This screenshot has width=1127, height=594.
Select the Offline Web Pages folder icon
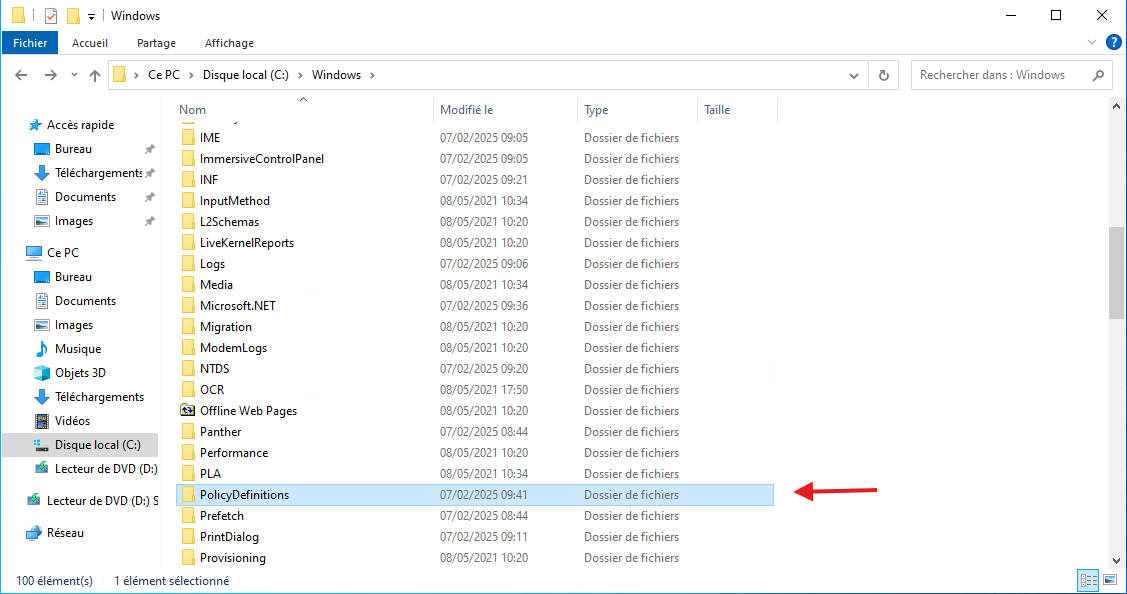point(188,411)
